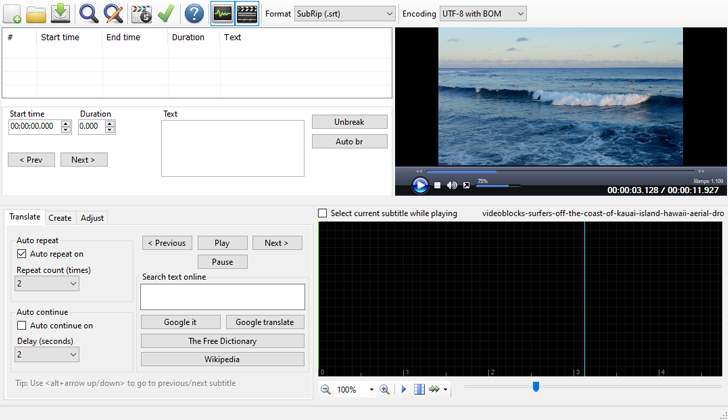Open Find with the magnifying glass icon
The height and width of the screenshot is (420, 728).
click(x=89, y=14)
